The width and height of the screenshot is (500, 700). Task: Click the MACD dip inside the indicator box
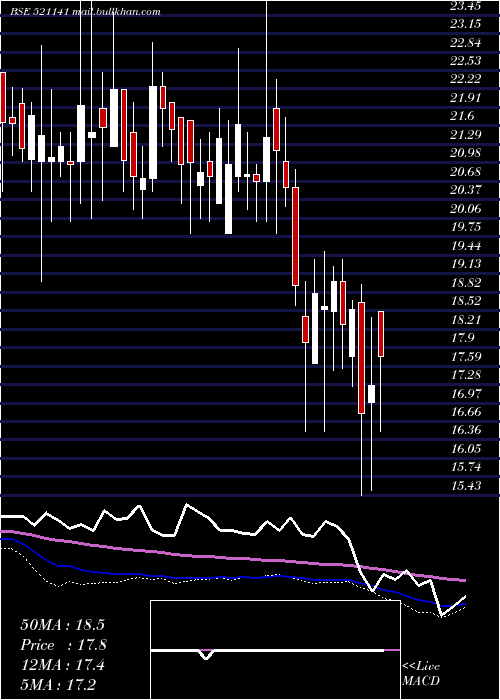point(206,654)
